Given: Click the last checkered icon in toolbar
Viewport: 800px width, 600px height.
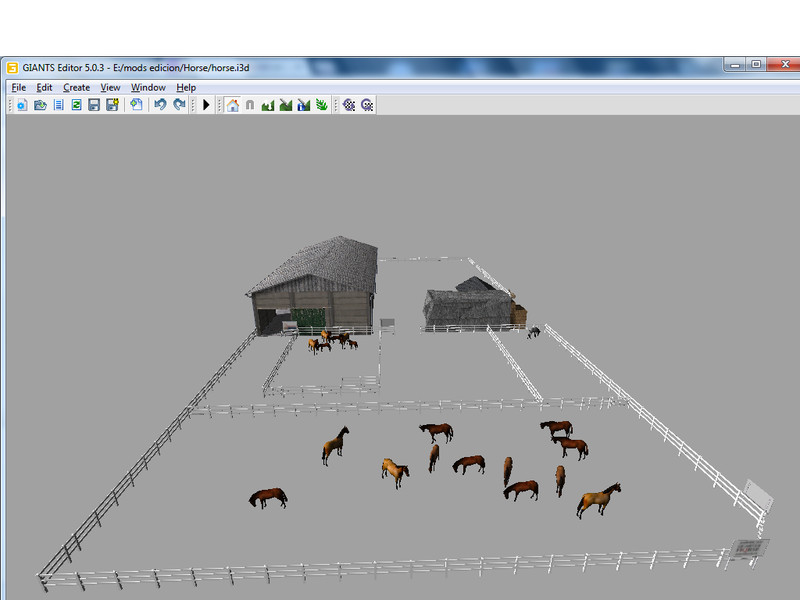Looking at the screenshot, I should click(x=367, y=105).
